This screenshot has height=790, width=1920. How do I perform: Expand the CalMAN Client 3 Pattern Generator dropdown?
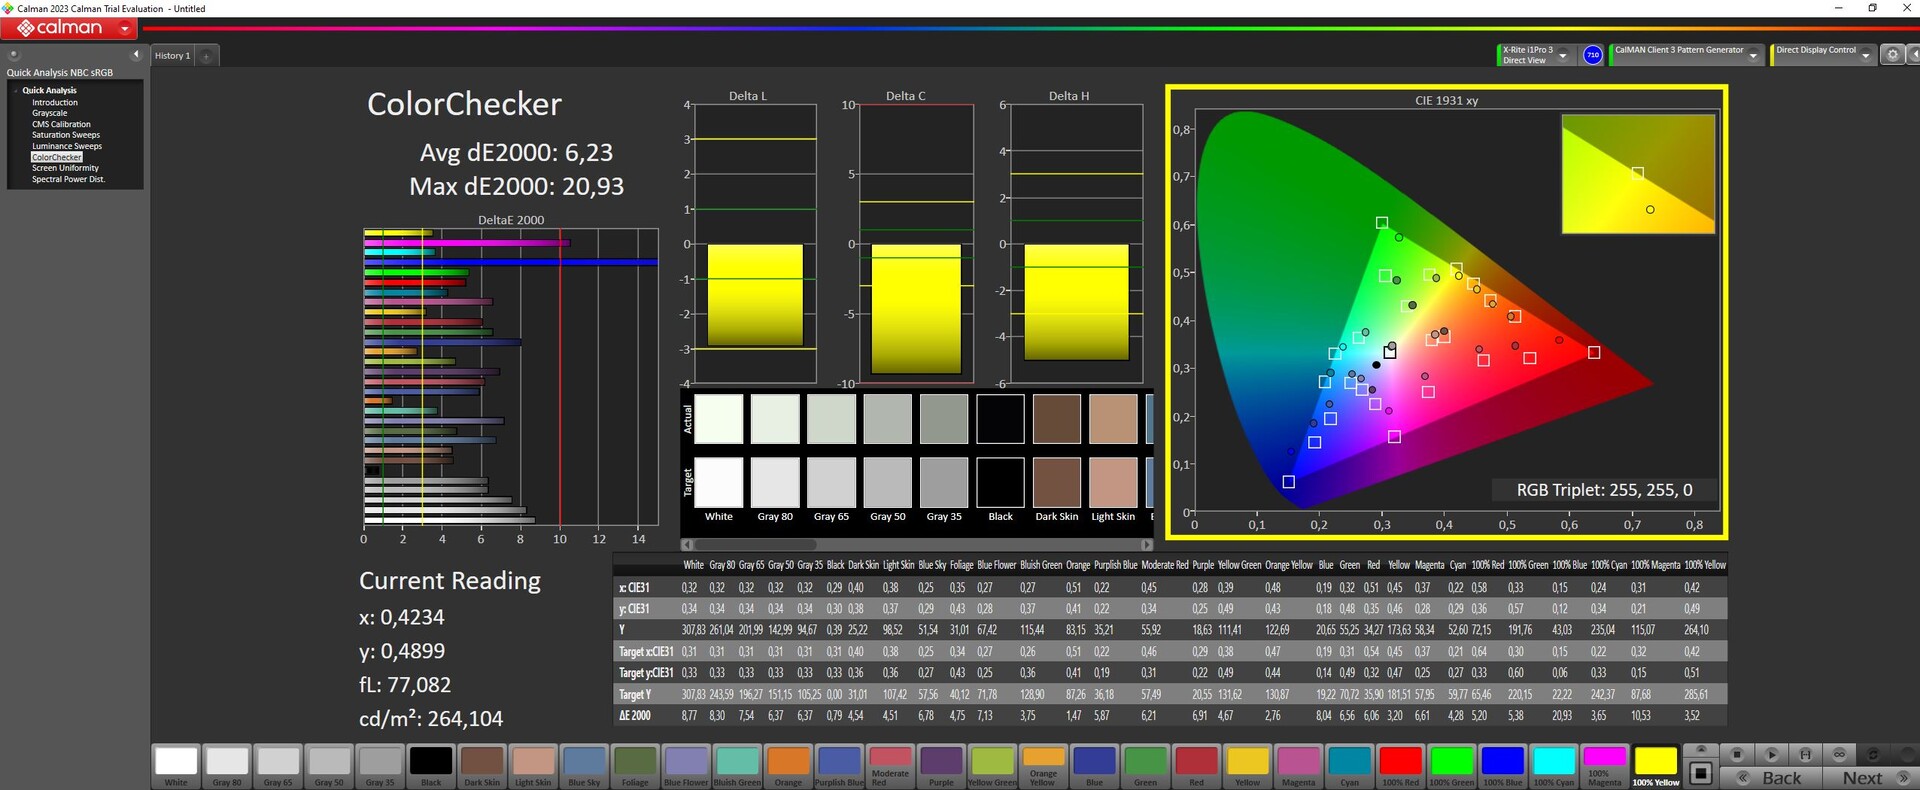(1753, 56)
